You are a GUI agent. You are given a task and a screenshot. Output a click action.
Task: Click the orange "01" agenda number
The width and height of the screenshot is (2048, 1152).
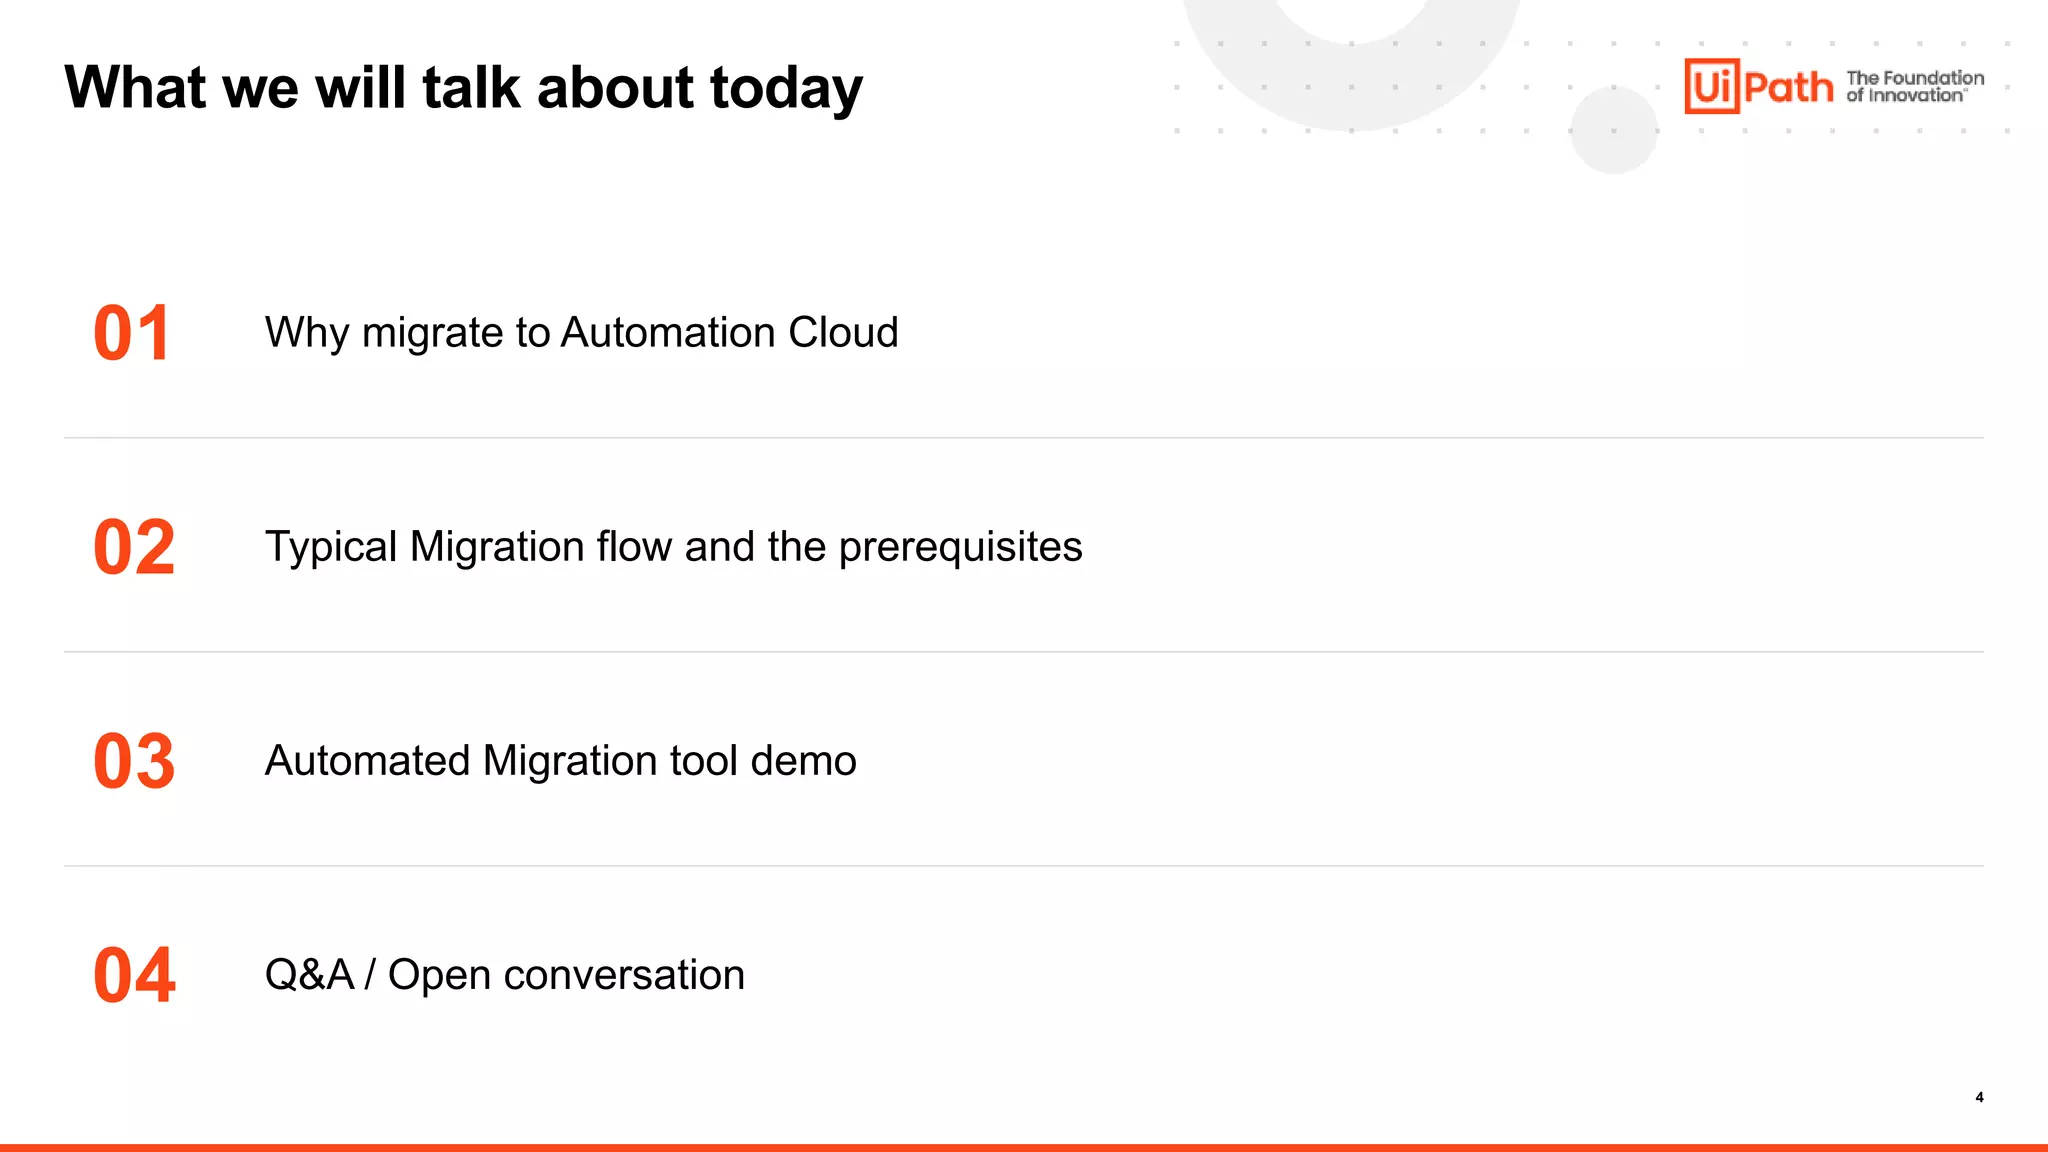coord(132,333)
